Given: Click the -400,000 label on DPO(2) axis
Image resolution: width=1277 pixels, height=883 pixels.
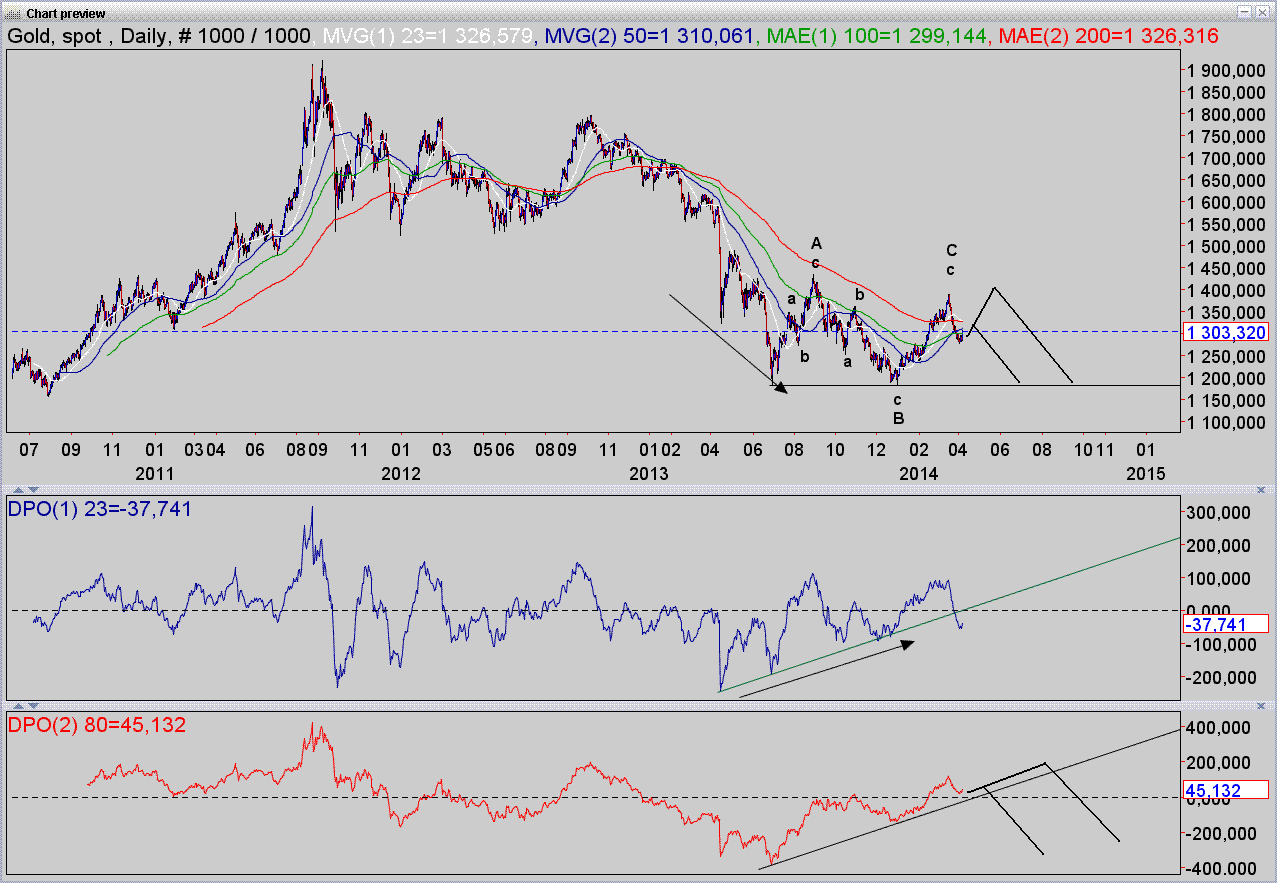Looking at the screenshot, I should pyautogui.click(x=1222, y=869).
